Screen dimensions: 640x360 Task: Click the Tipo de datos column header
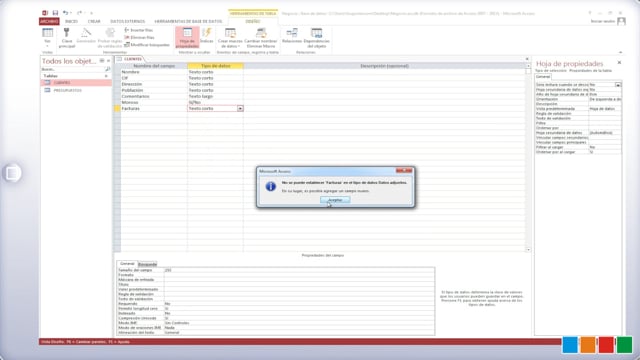[x=215, y=66]
